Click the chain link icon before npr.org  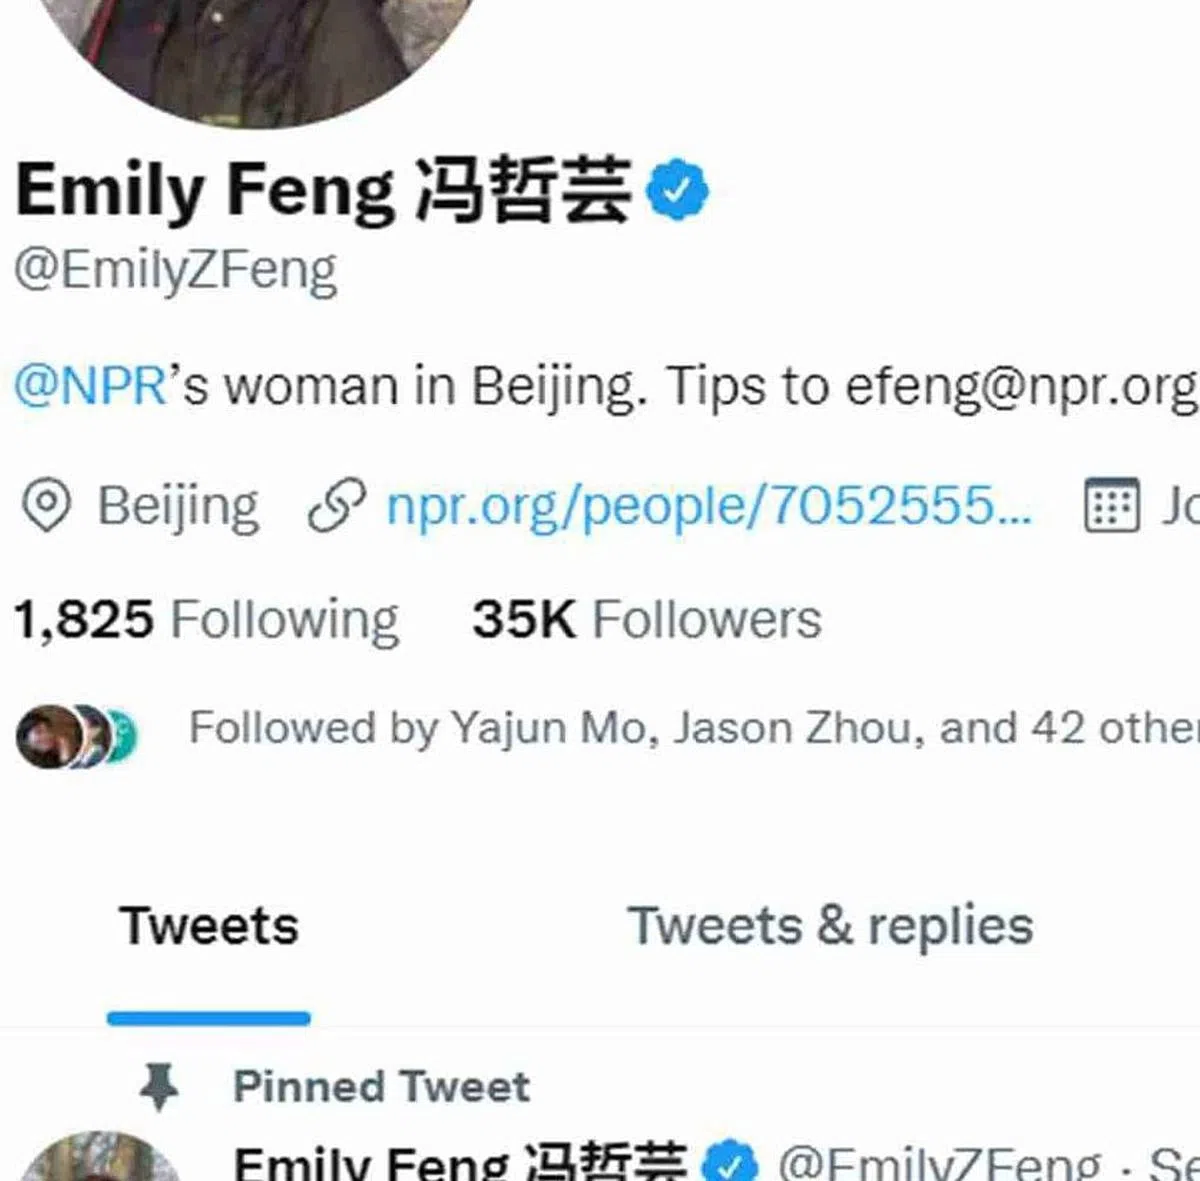coord(336,506)
